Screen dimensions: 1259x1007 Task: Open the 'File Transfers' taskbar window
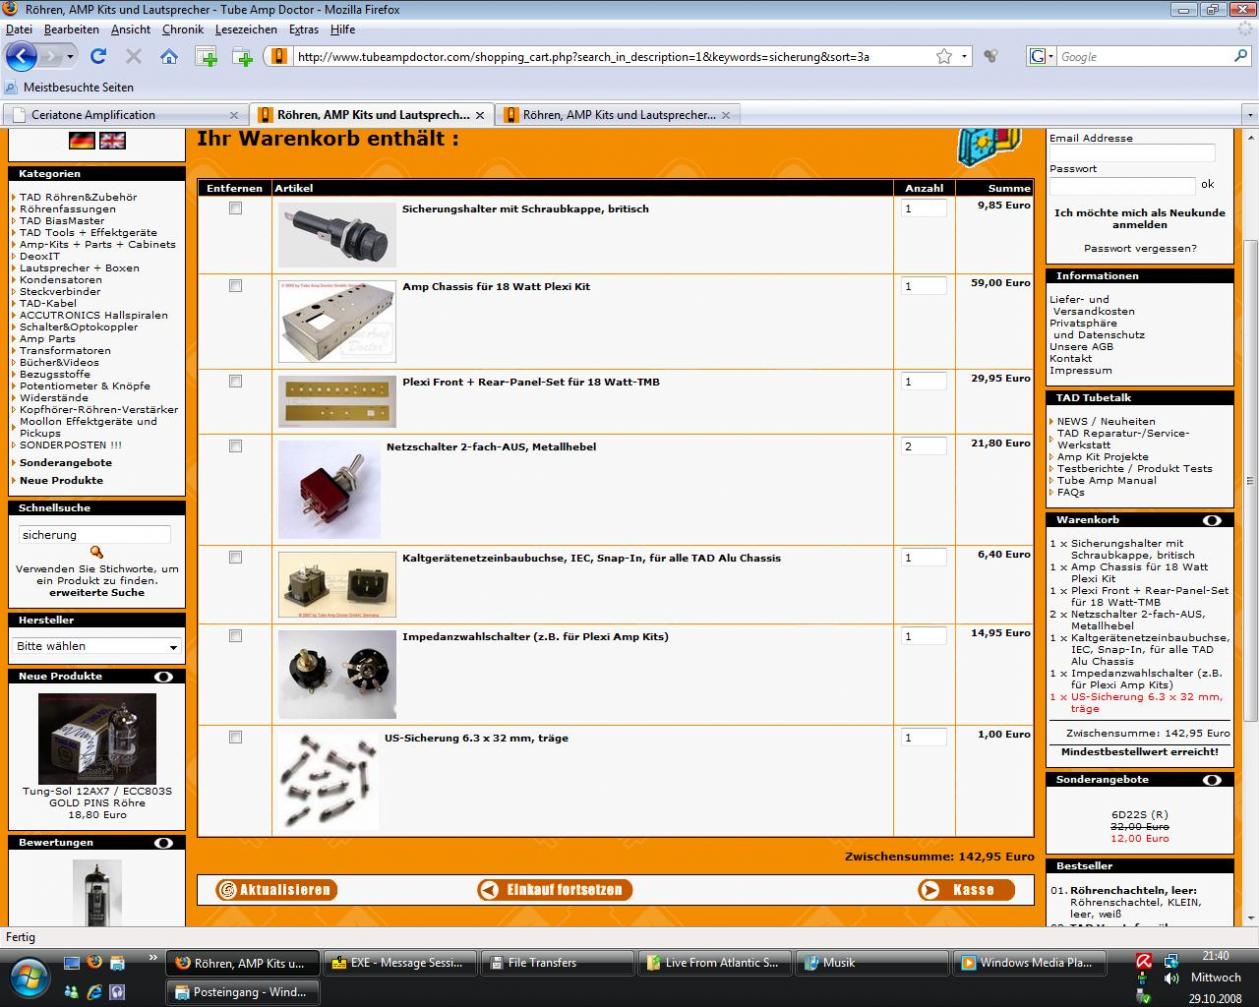click(556, 963)
